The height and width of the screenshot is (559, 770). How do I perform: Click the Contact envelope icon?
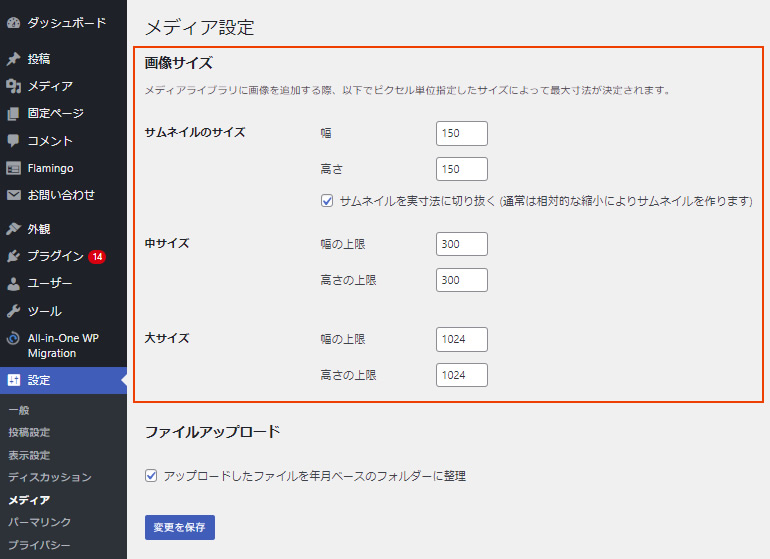(x=13, y=195)
